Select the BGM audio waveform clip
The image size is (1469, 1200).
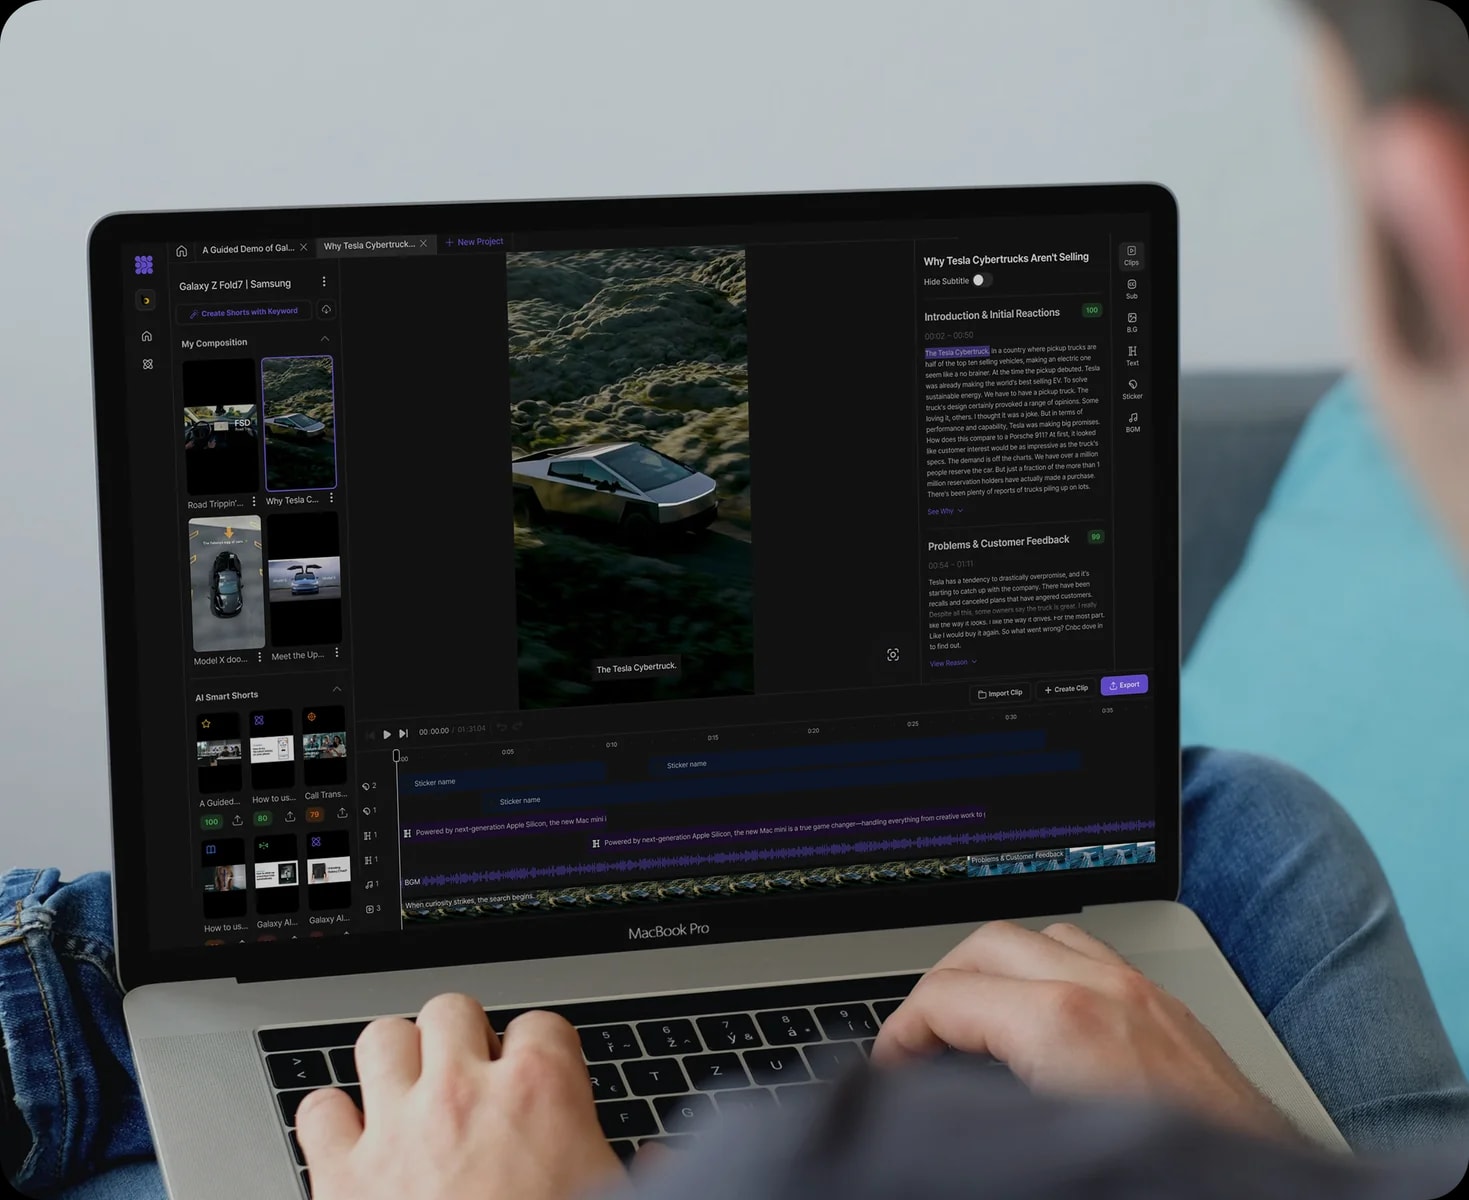780,852
